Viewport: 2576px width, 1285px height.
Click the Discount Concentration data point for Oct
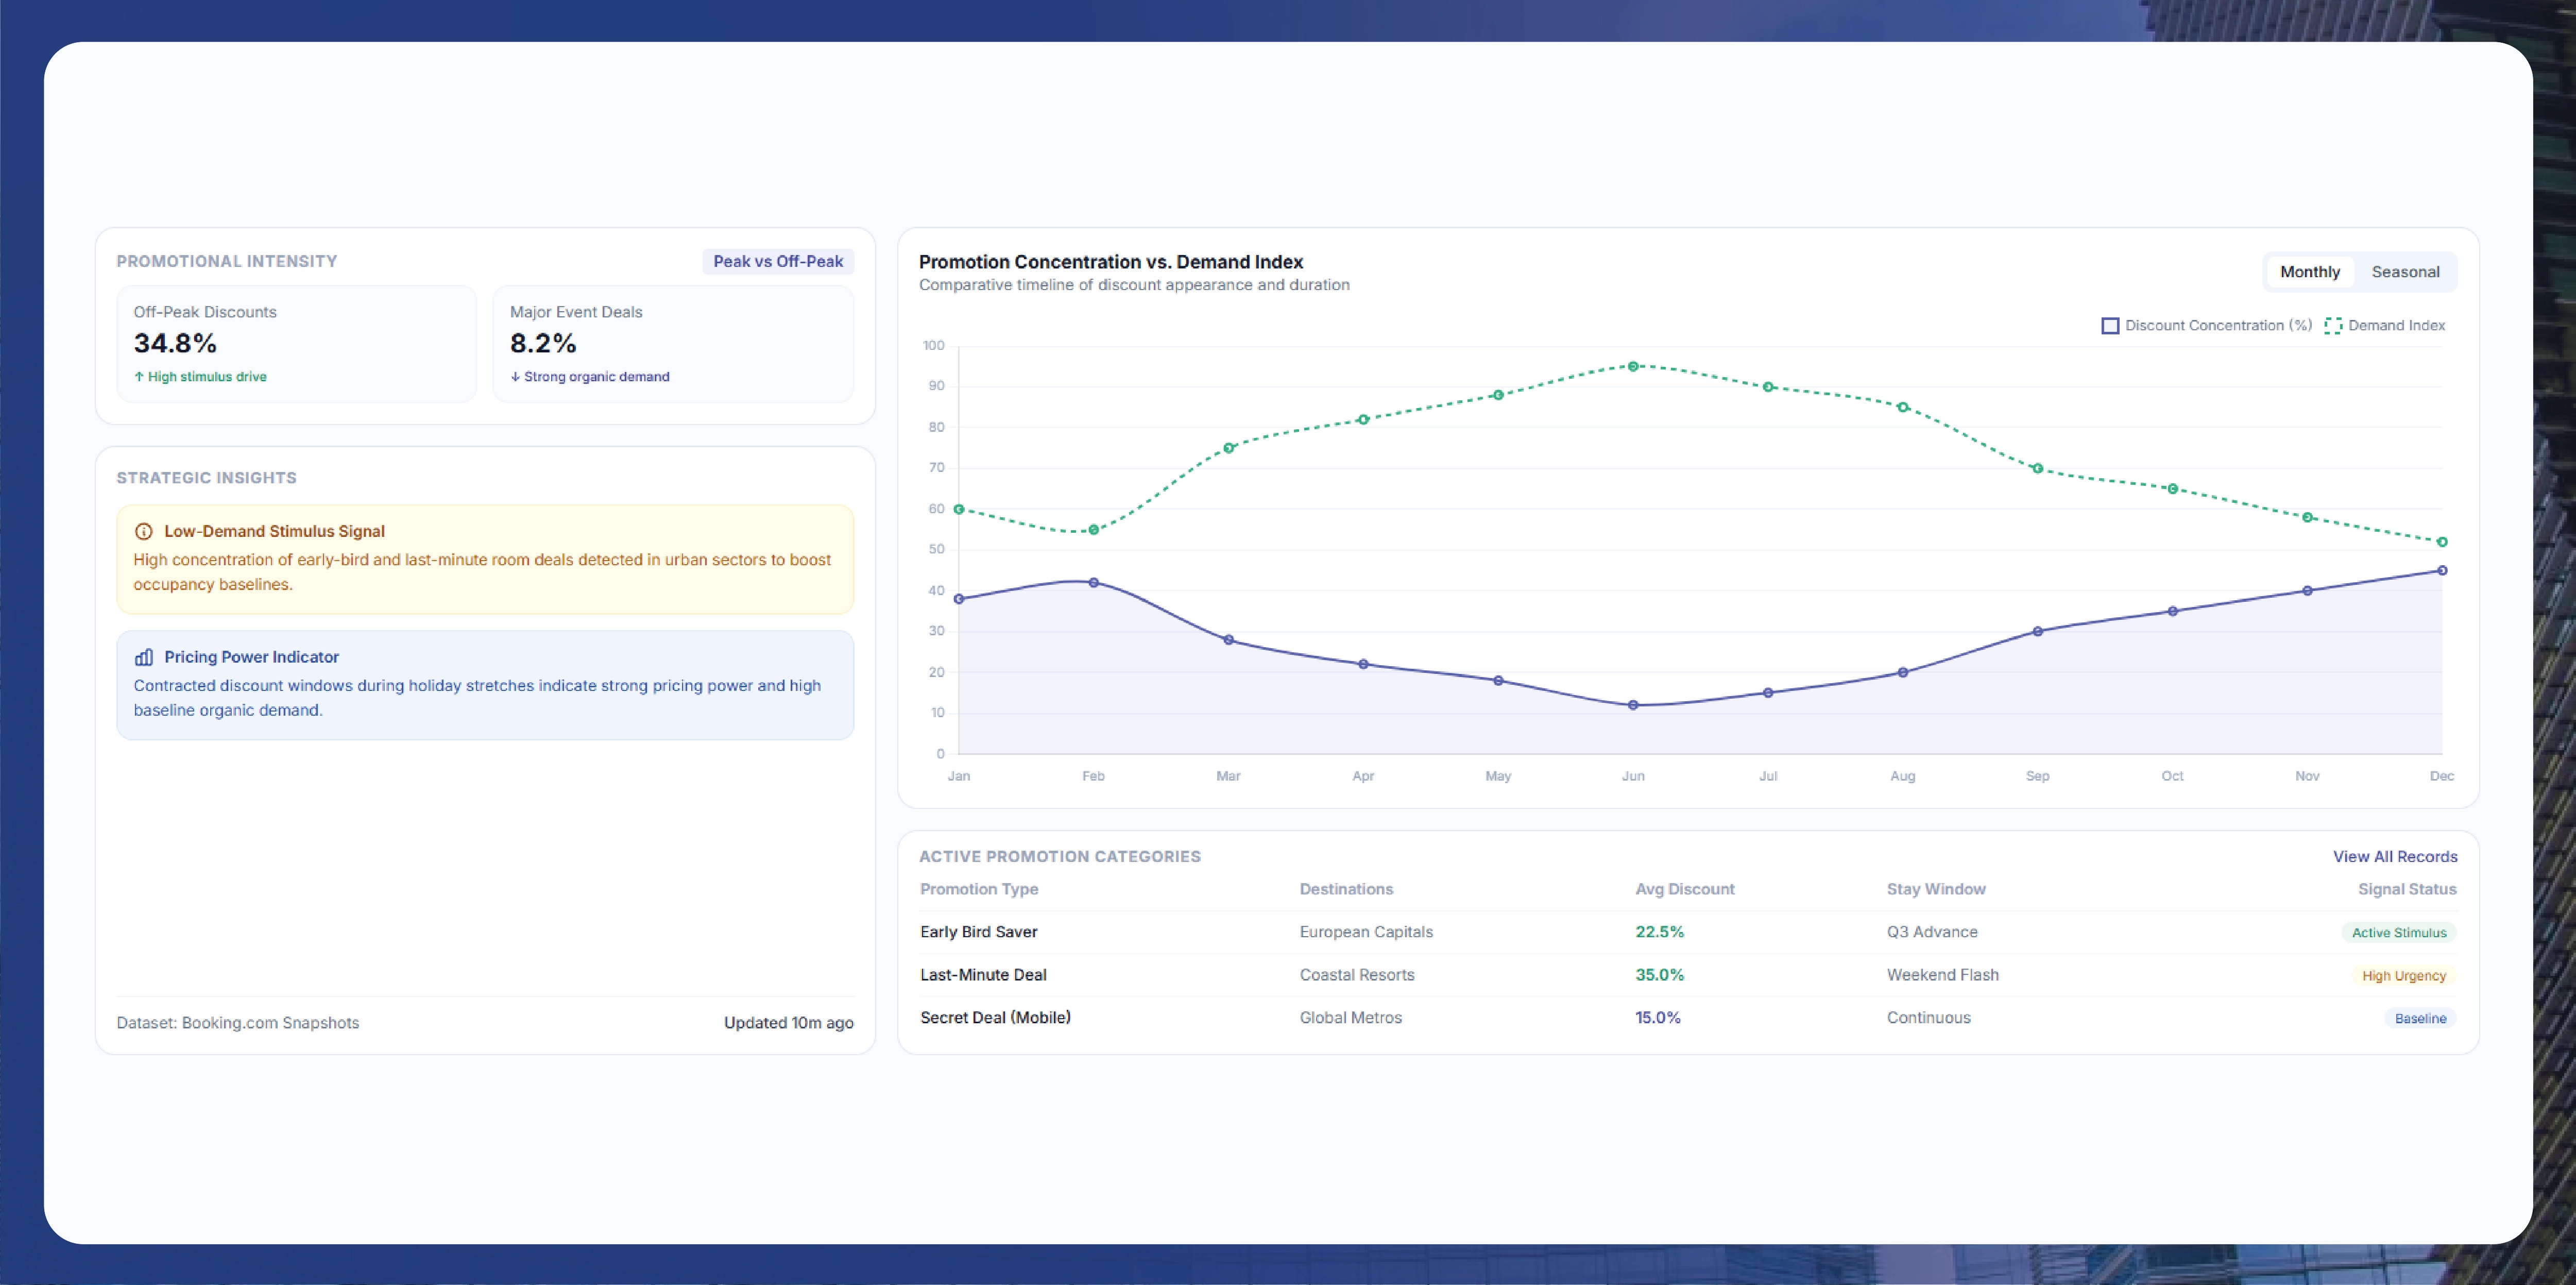click(x=2172, y=611)
